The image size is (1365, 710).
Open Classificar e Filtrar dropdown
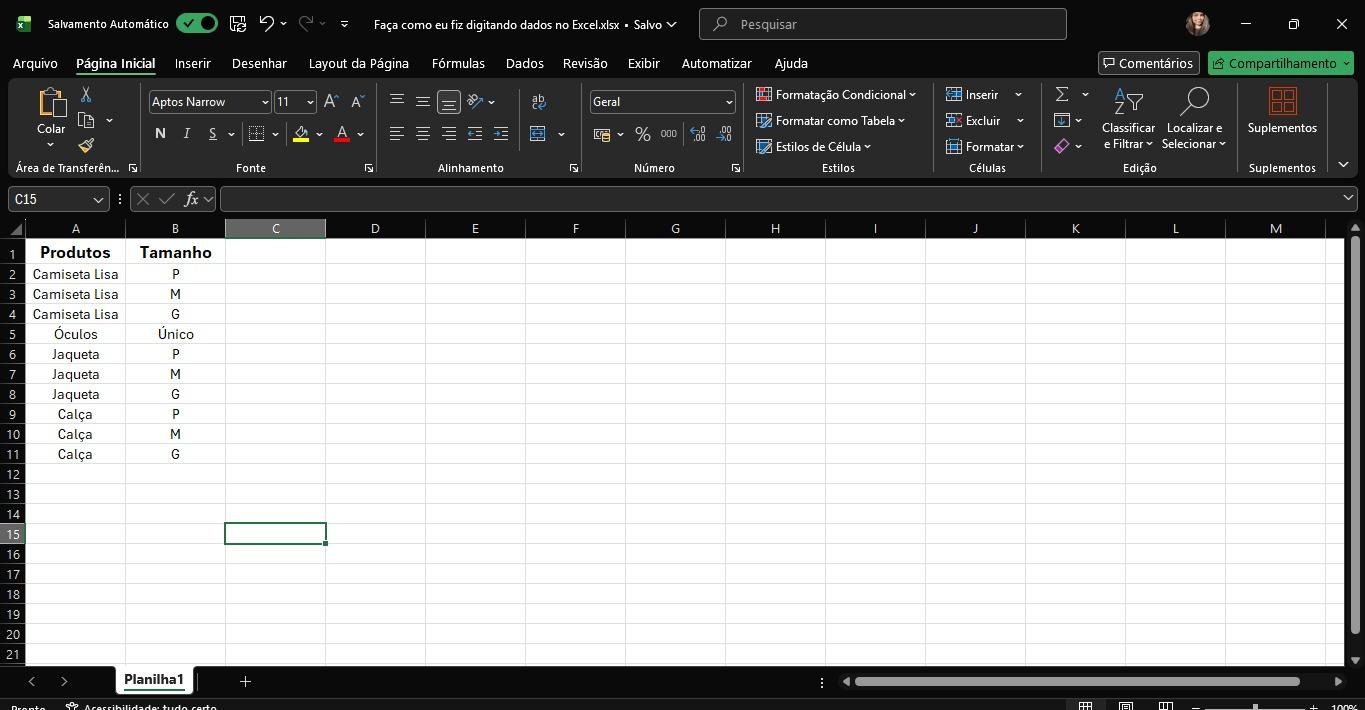click(1128, 118)
